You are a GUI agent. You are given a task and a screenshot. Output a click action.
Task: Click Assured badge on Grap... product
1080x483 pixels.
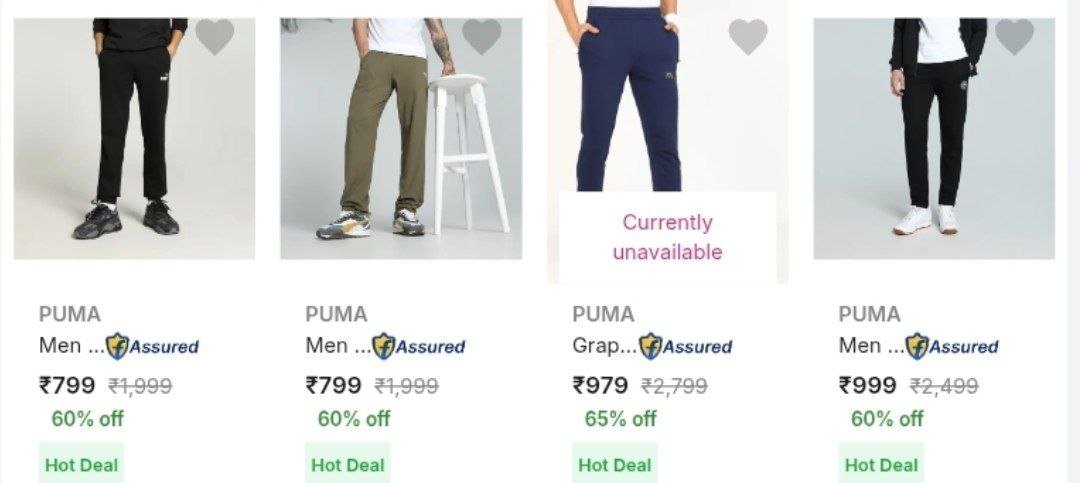click(685, 346)
